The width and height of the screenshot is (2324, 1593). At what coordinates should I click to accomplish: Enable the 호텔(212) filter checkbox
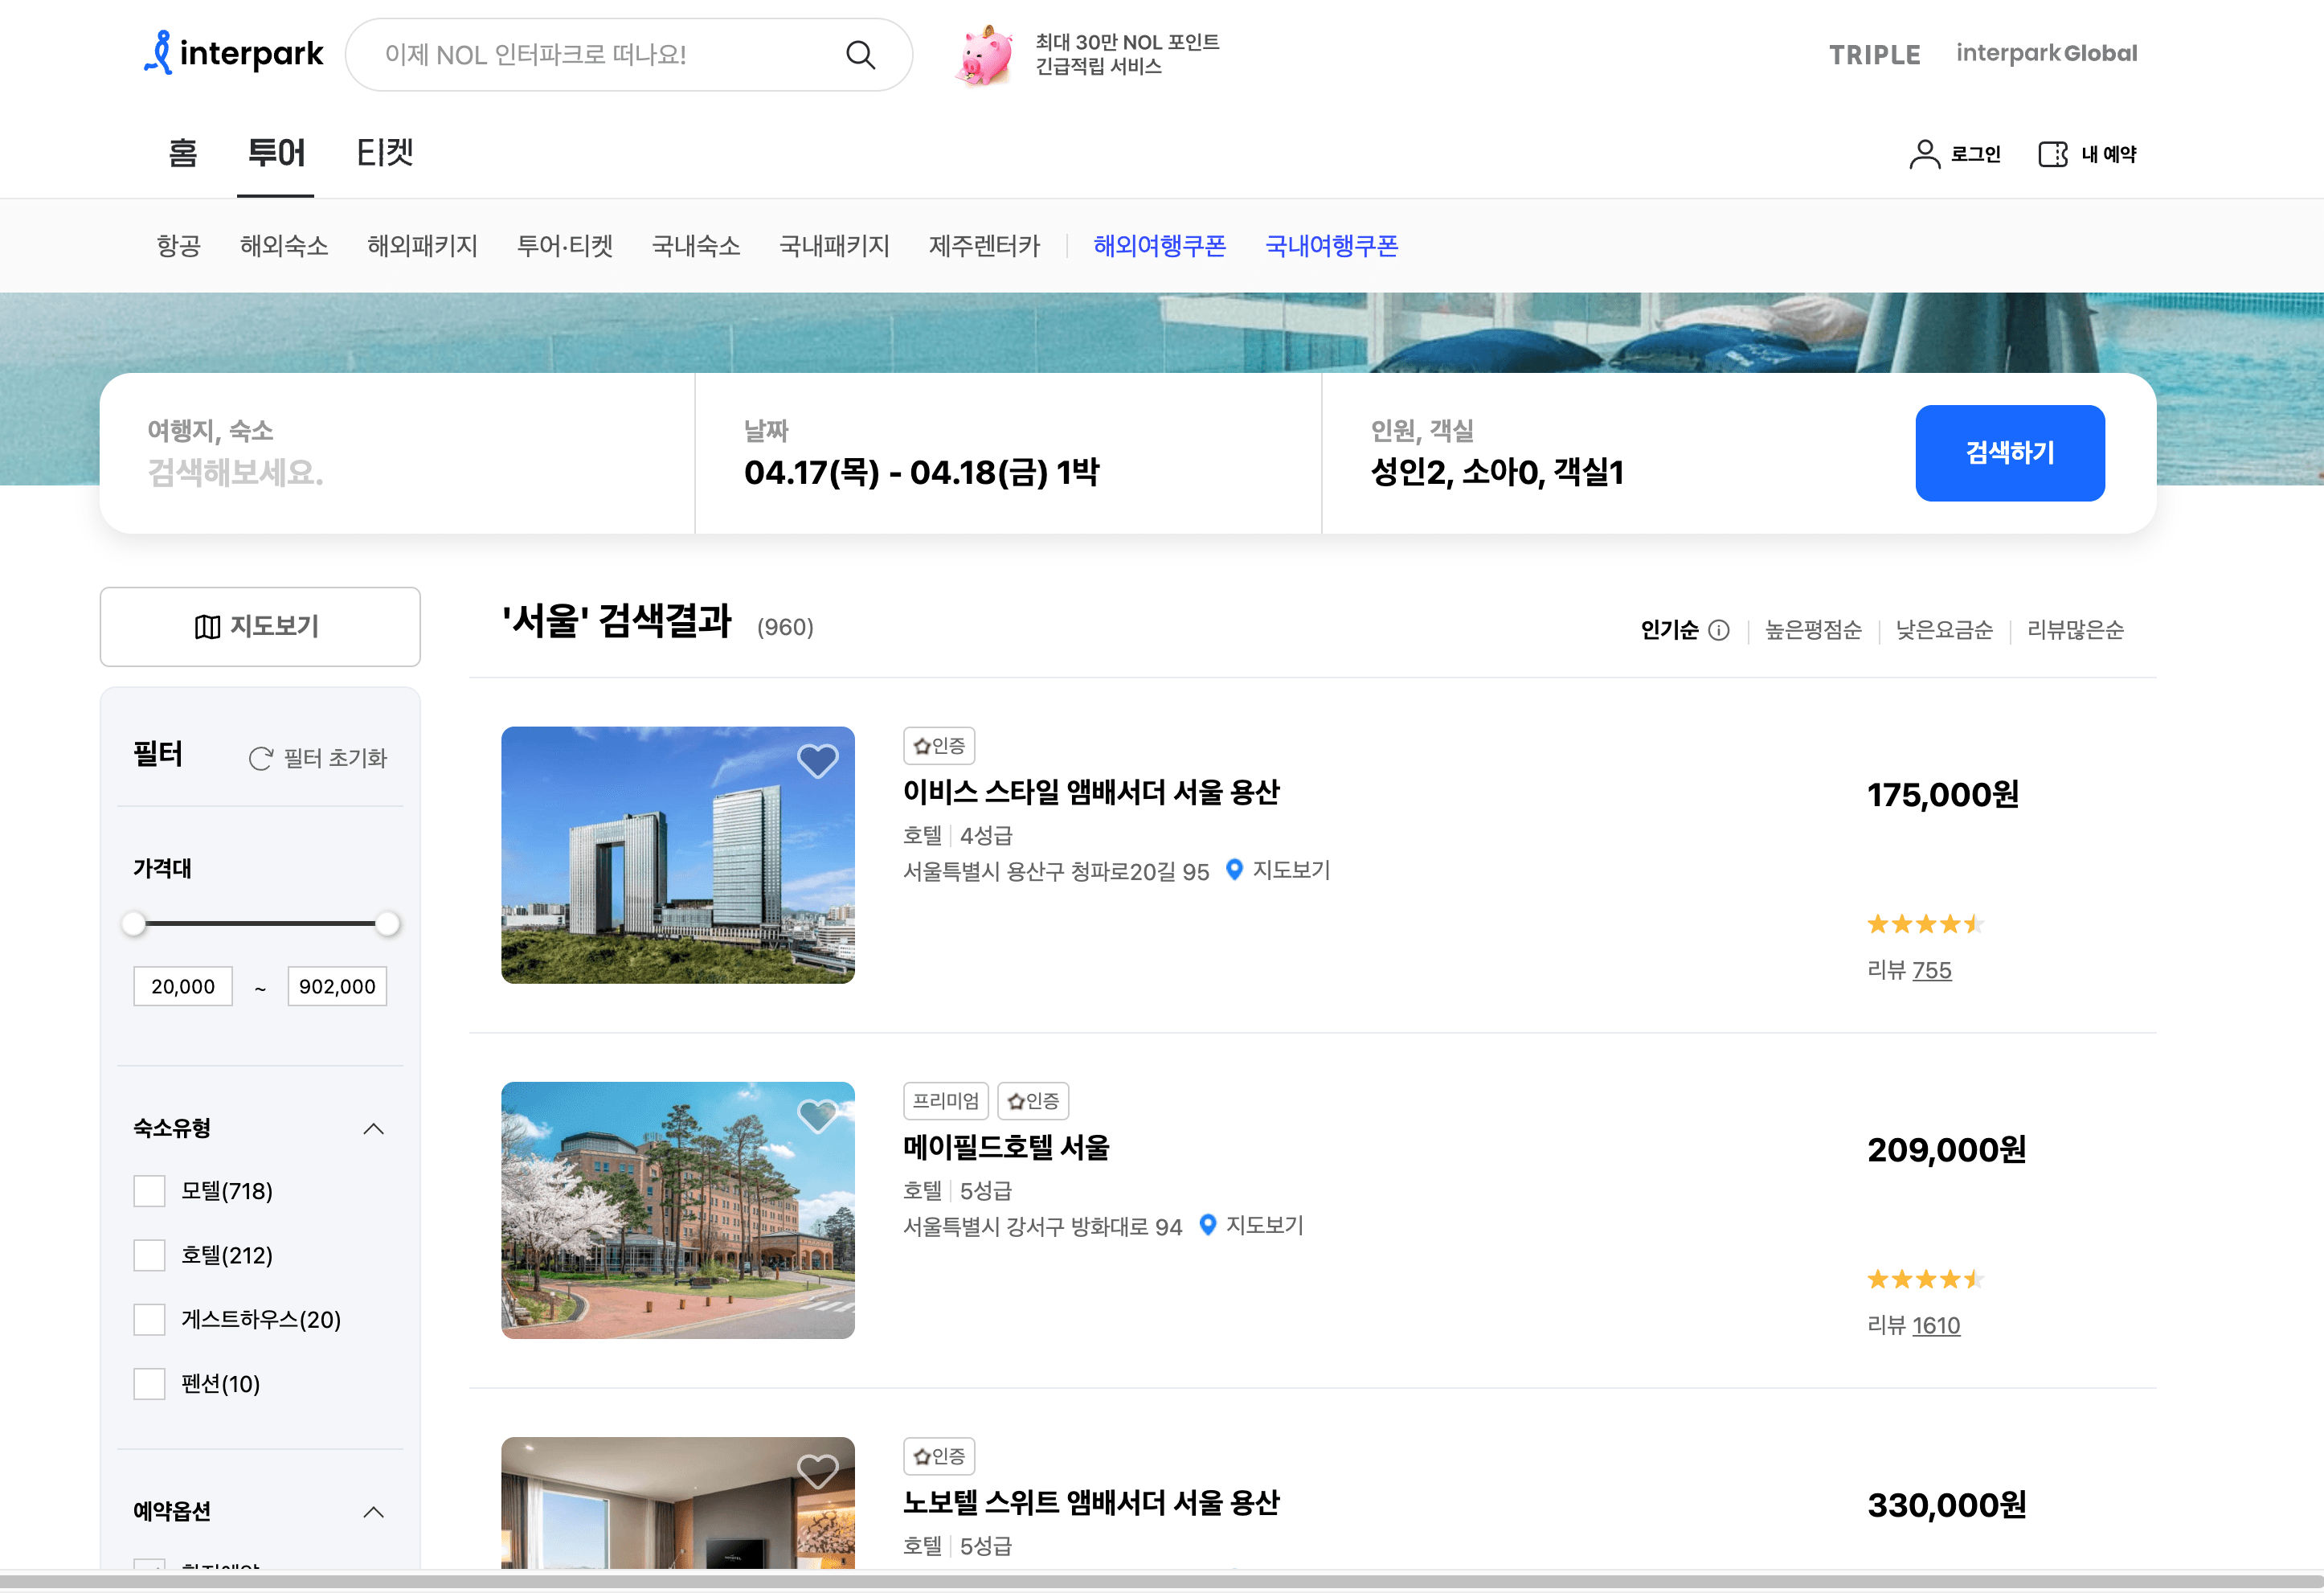point(149,1255)
